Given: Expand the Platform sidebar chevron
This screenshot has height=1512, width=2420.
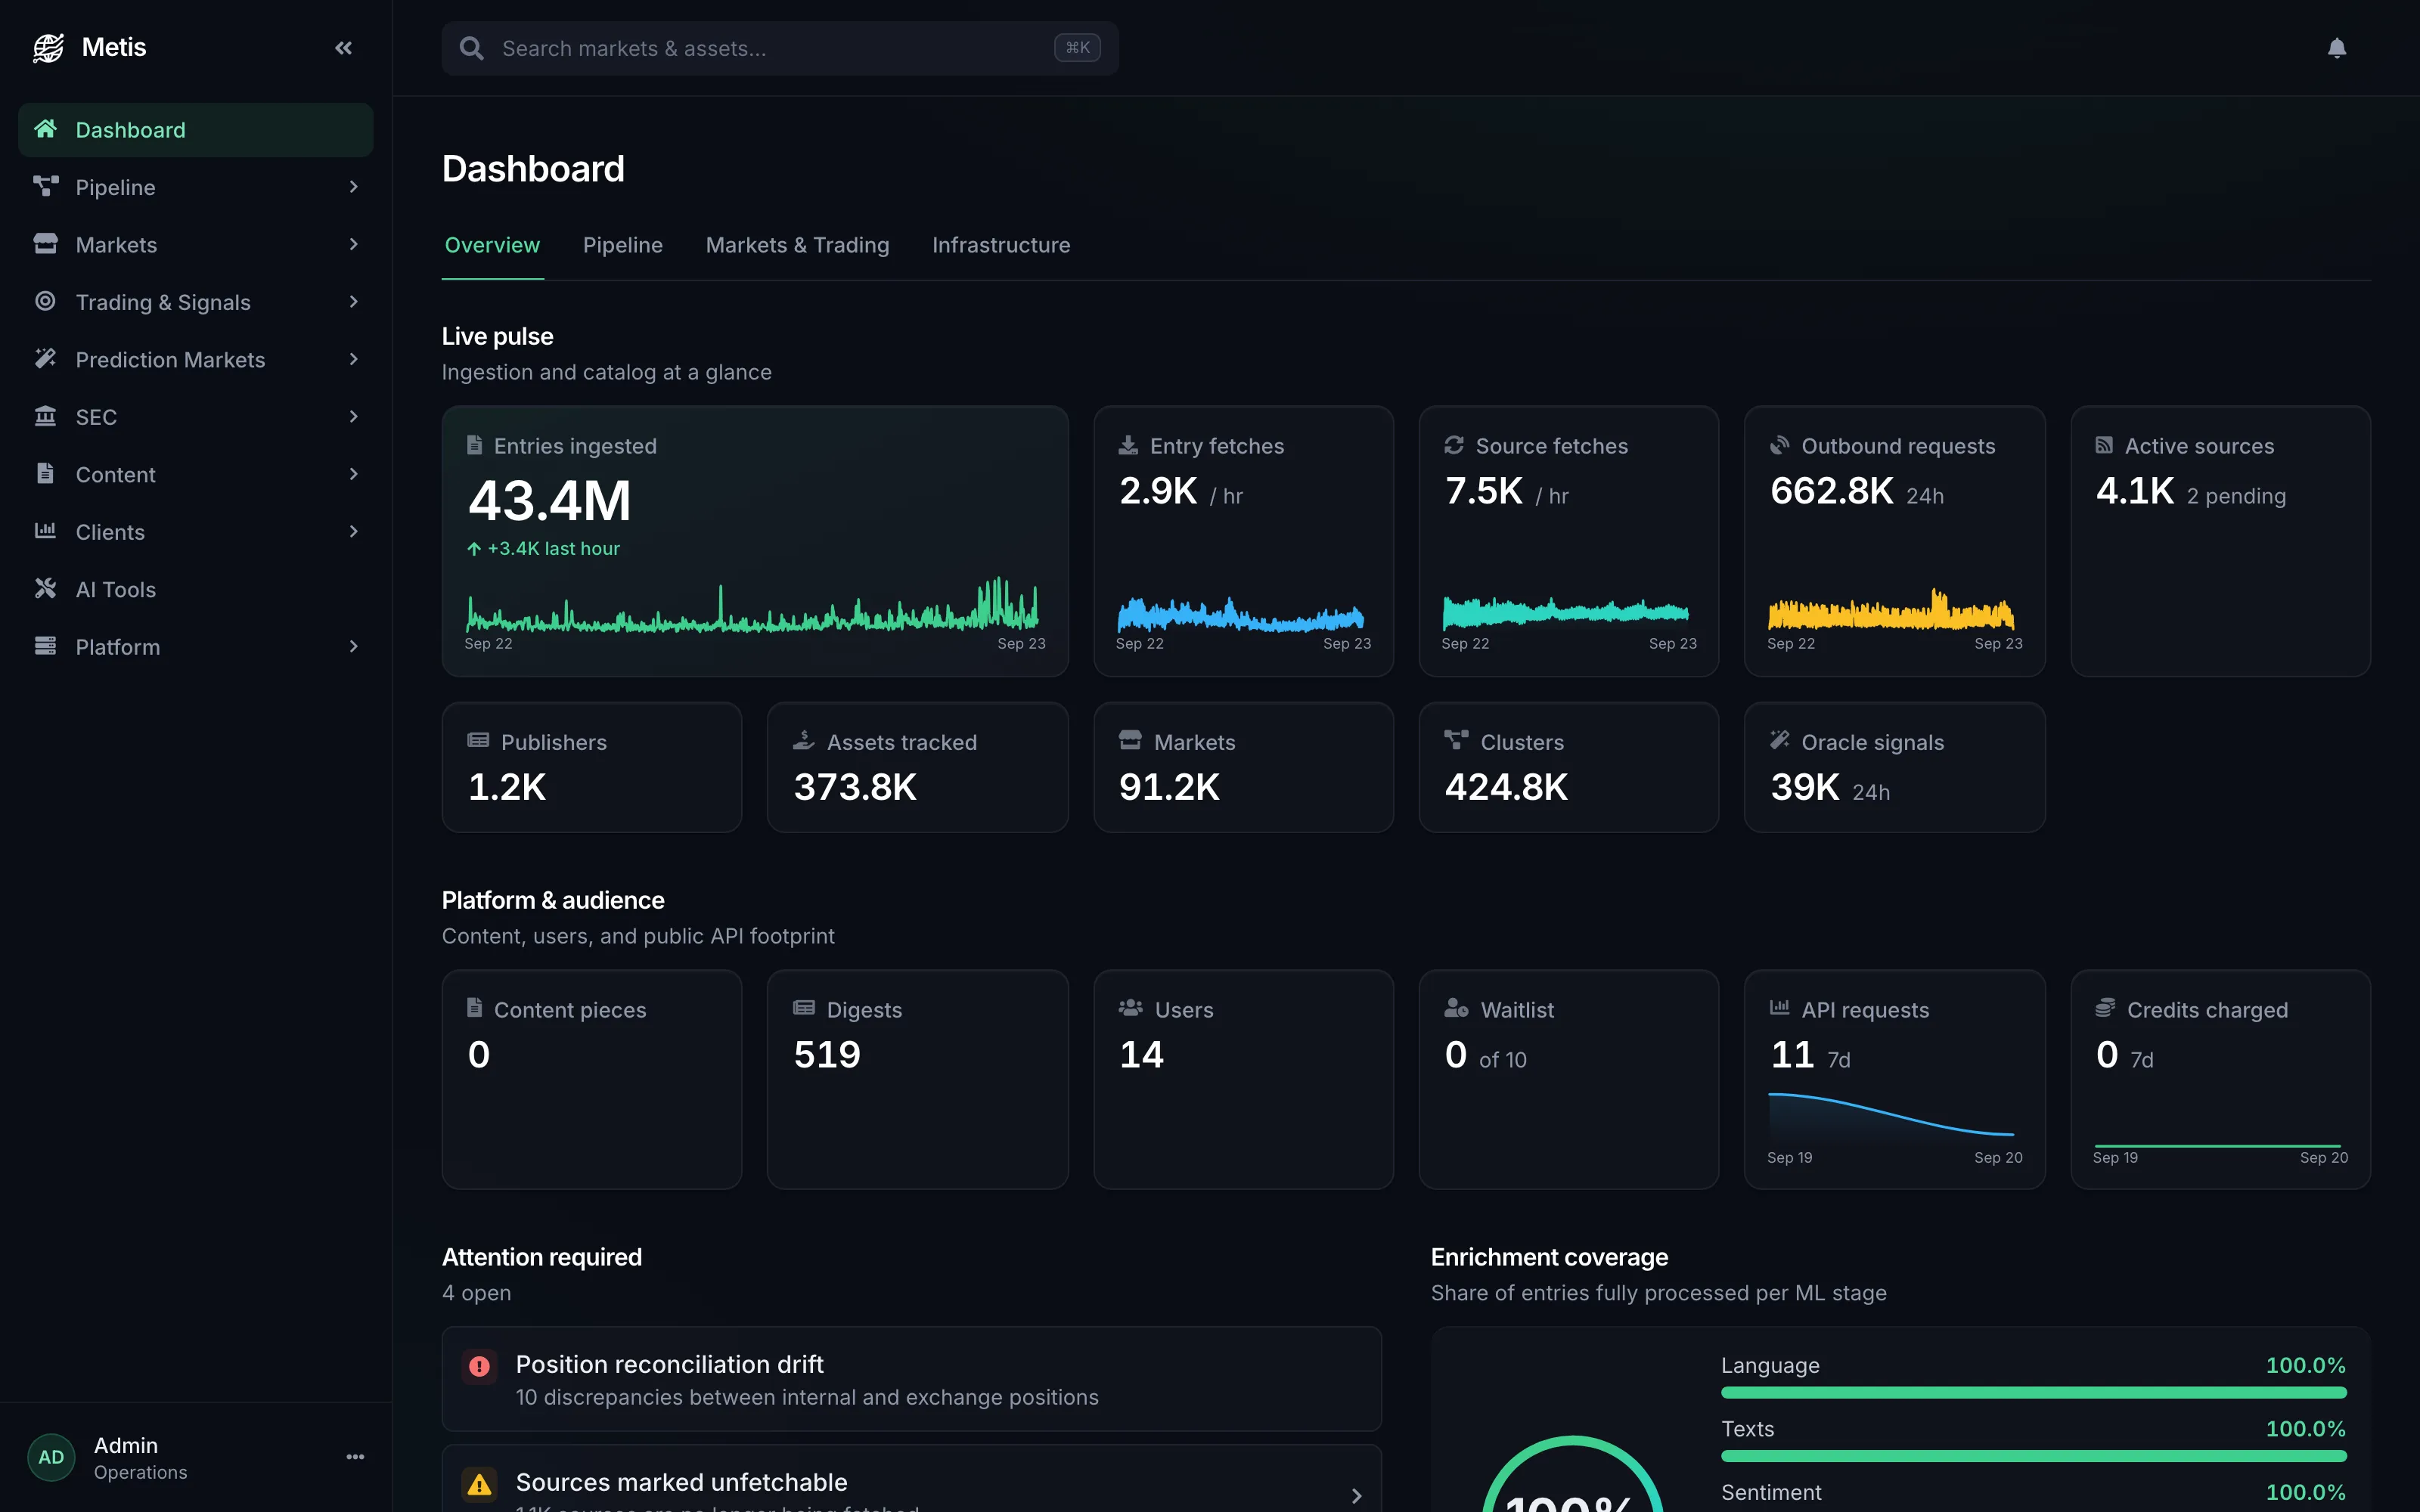Looking at the screenshot, I should point(353,647).
